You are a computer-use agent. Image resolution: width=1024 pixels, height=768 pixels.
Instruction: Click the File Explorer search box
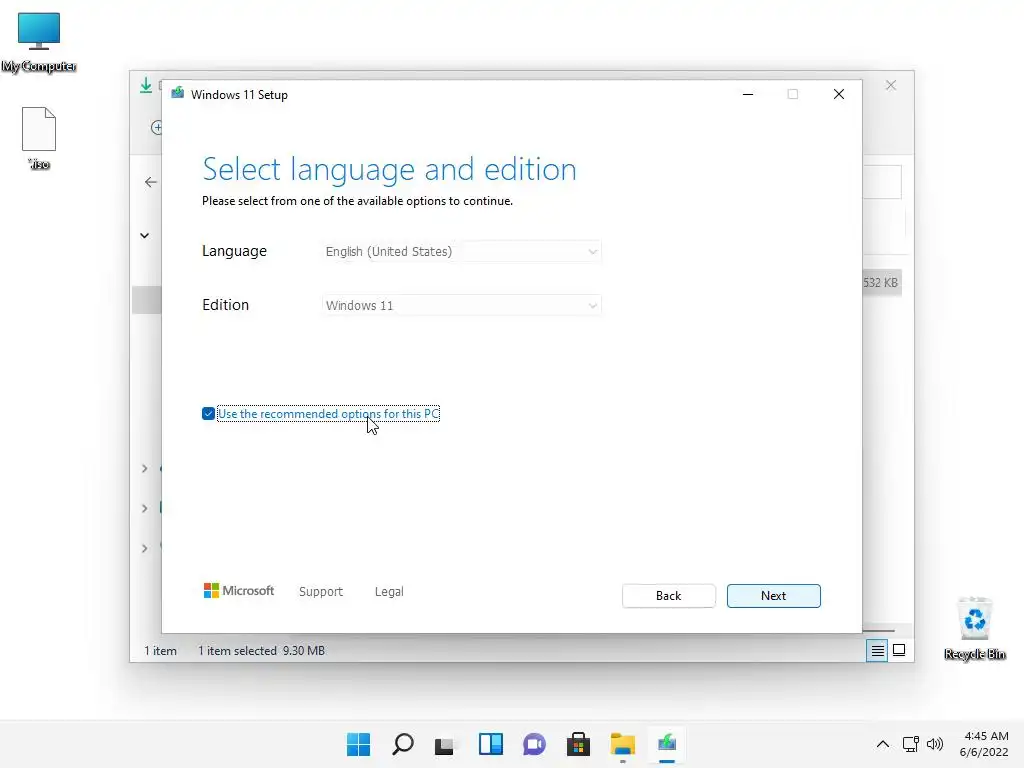coord(882,182)
